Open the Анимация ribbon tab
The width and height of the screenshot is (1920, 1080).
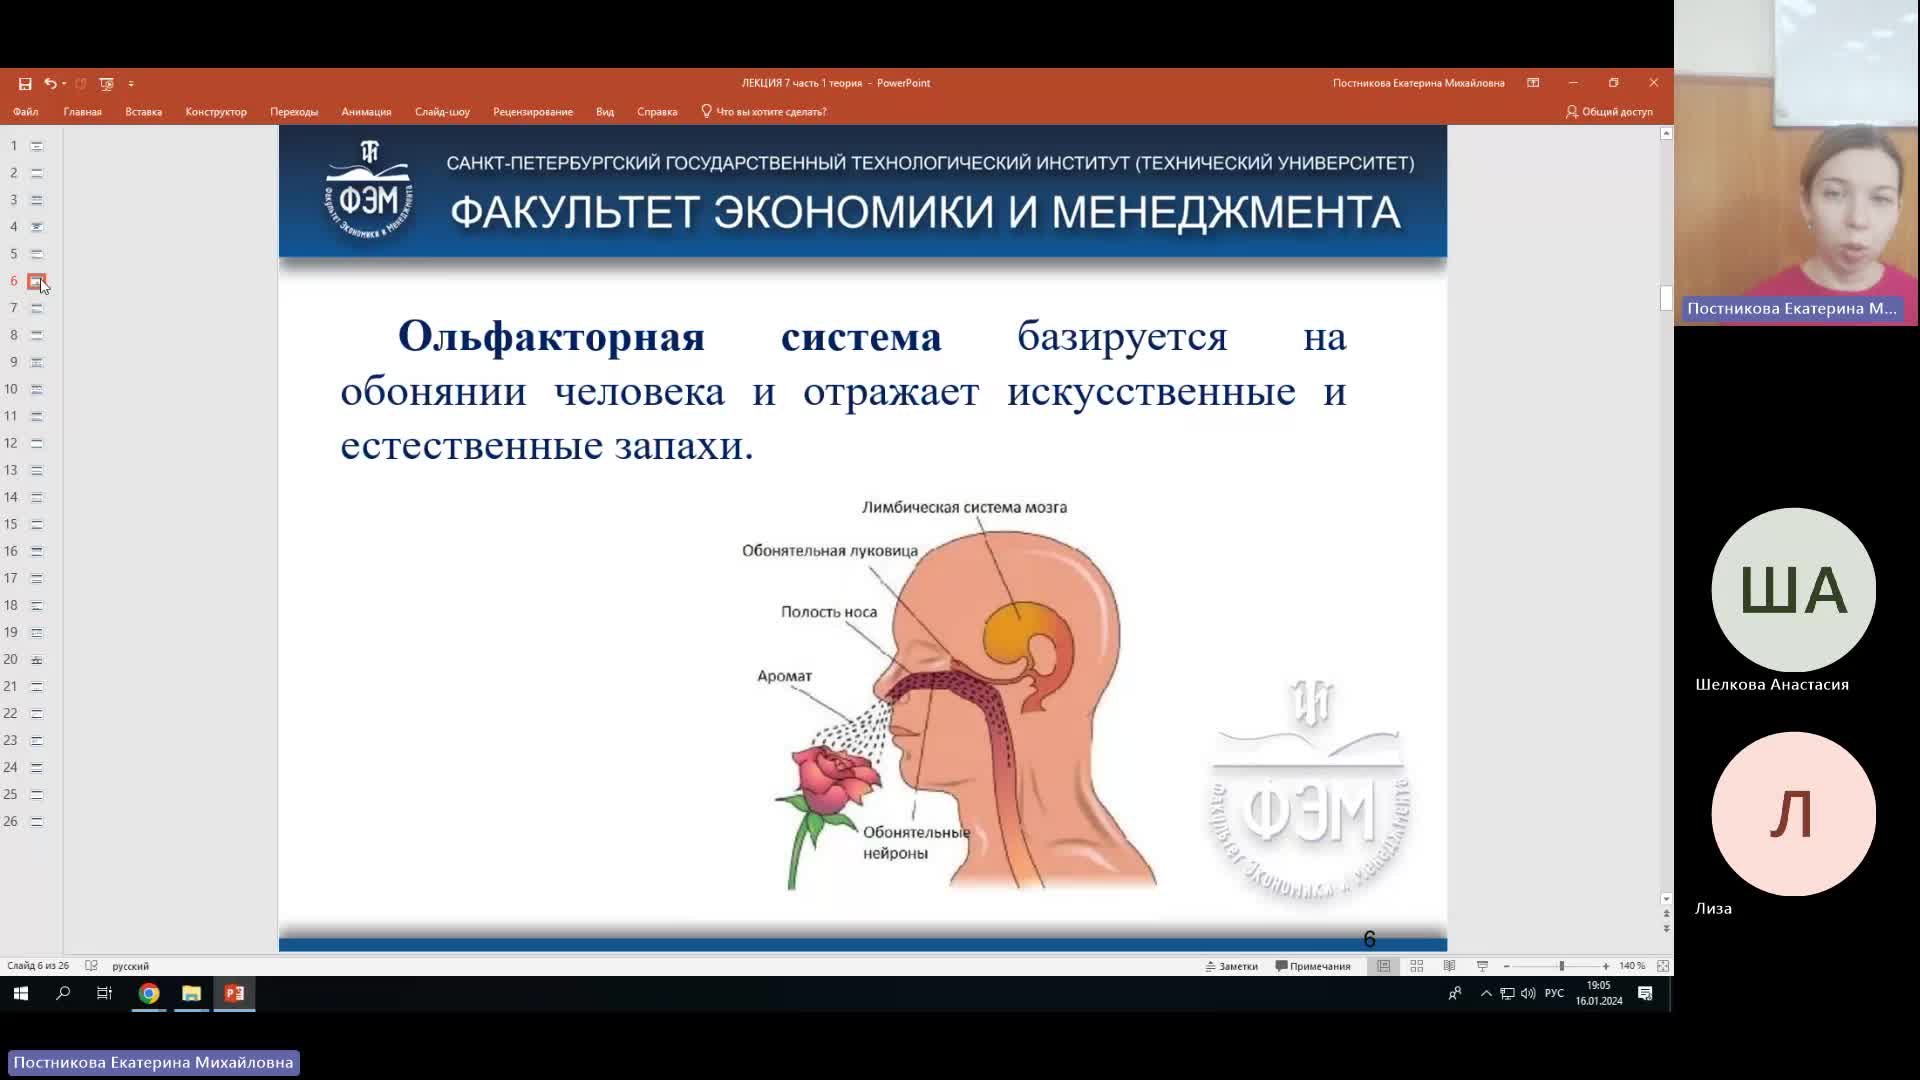point(366,112)
